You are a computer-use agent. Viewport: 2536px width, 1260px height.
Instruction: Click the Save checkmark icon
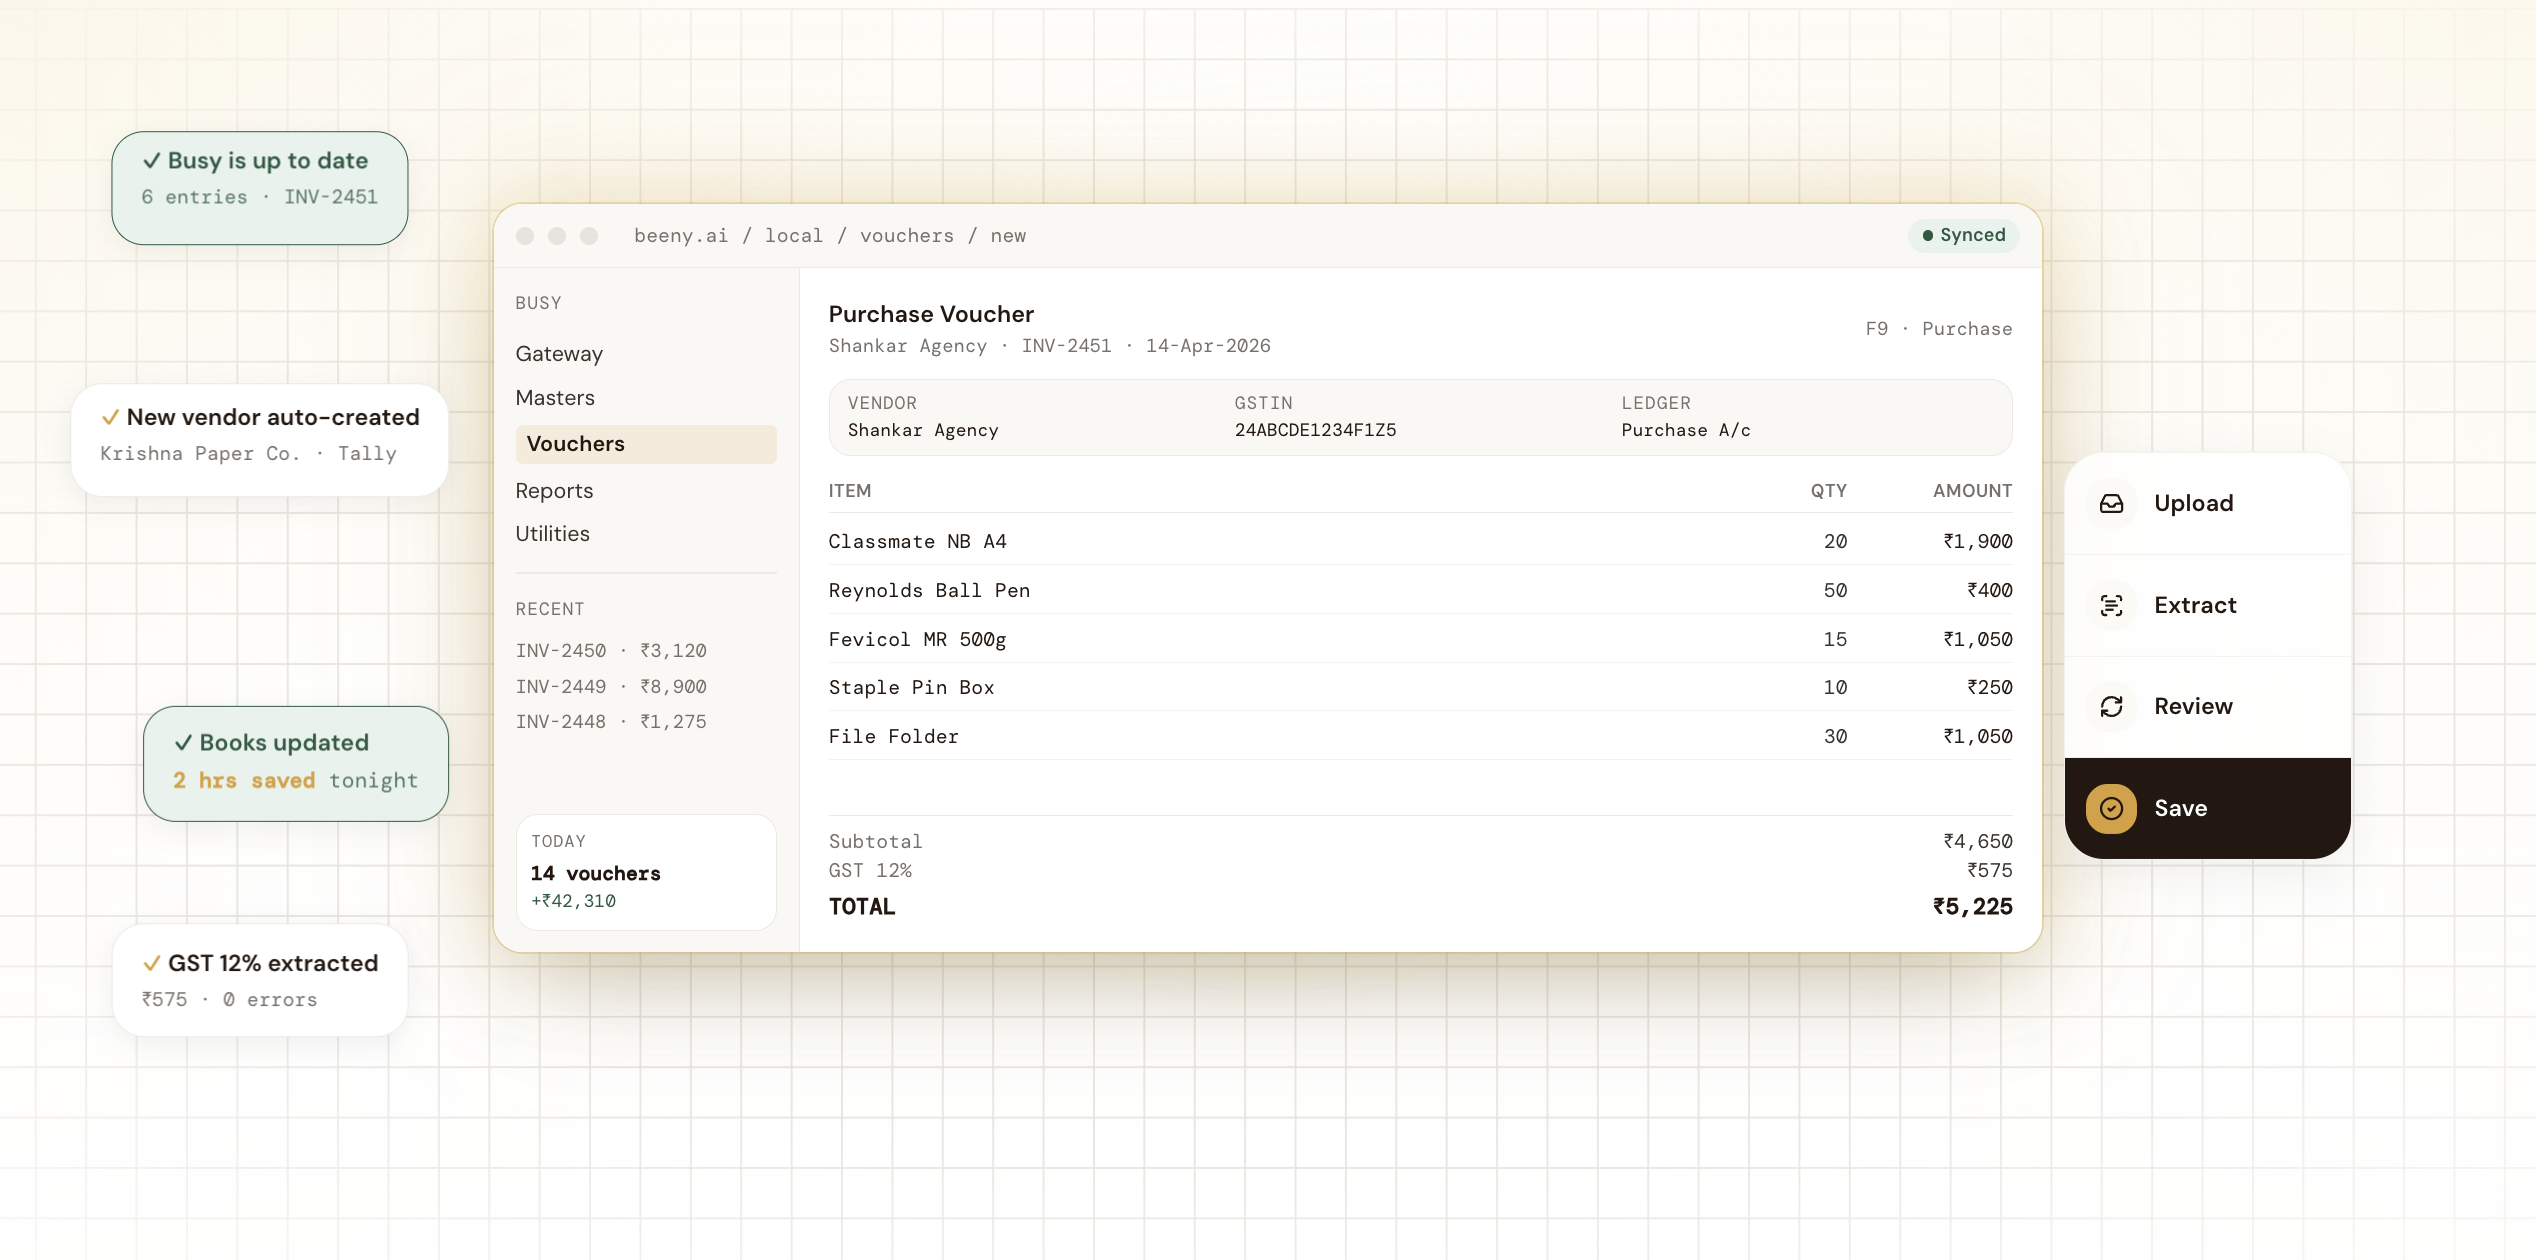click(x=2111, y=808)
